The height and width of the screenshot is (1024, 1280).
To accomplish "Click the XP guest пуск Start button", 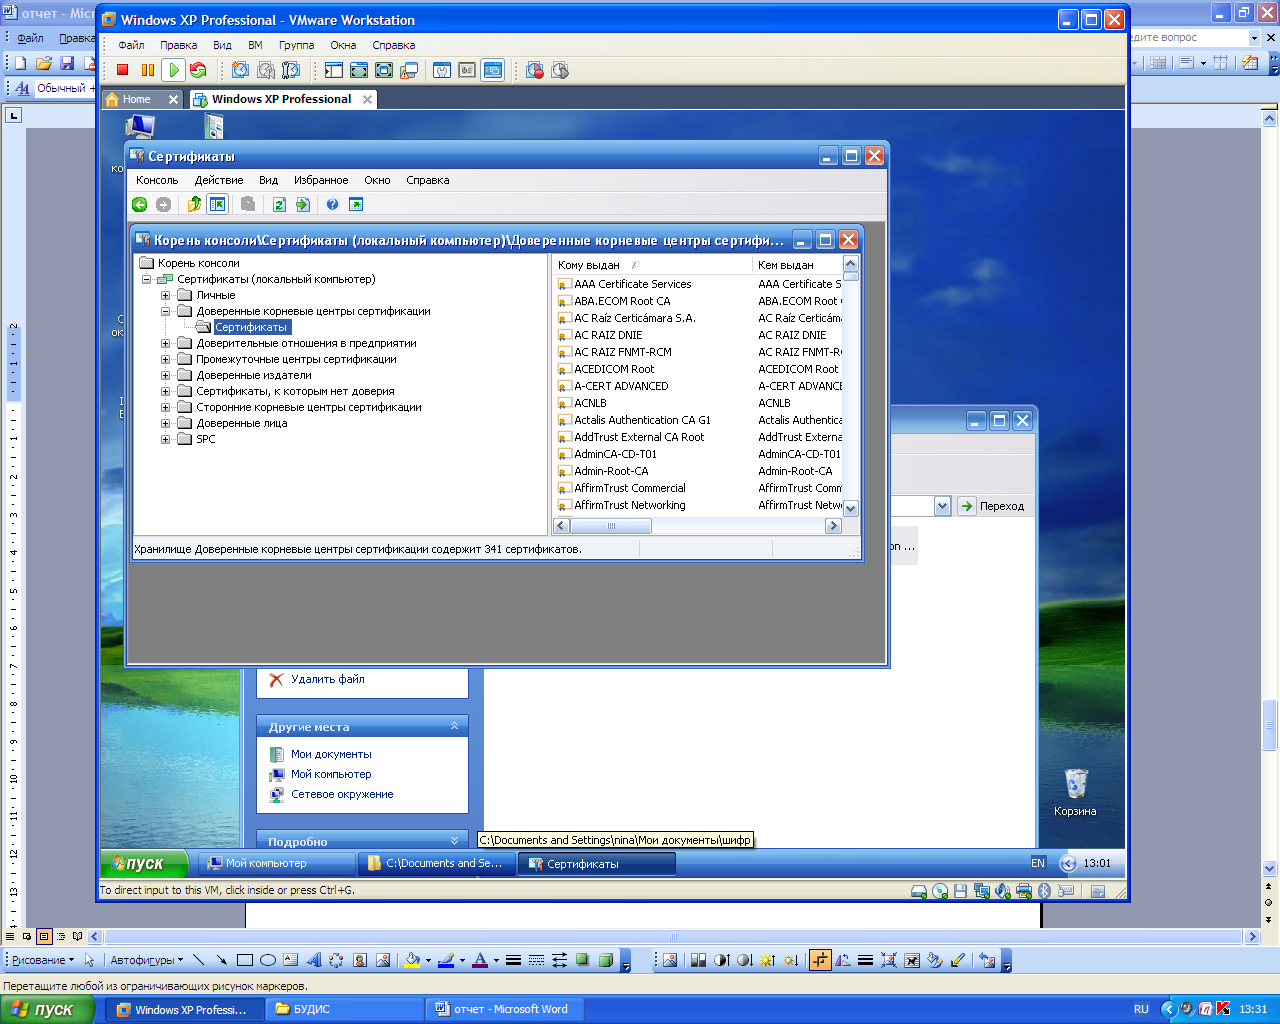I will [145, 863].
